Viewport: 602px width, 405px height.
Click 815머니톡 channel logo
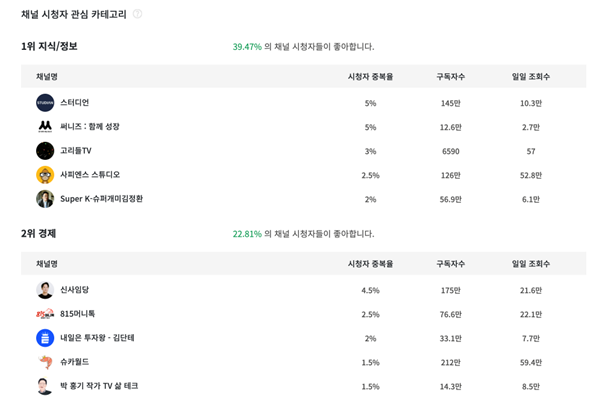45,314
